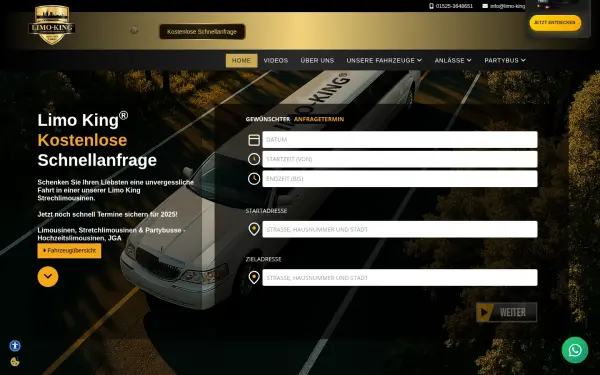The width and height of the screenshot is (600, 375).
Task: Go to the Home menu item
Action: pos(241,60)
